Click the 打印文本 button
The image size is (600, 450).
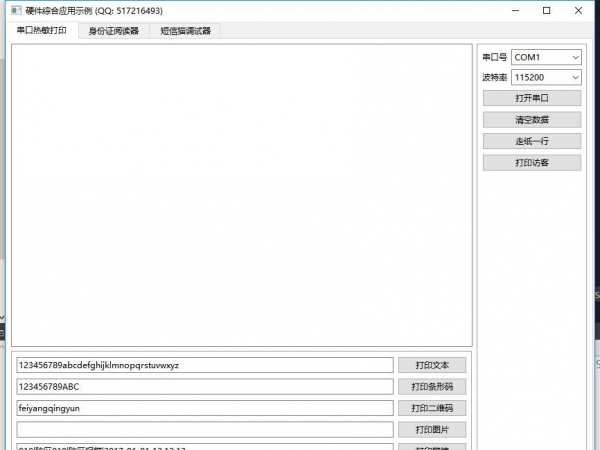coord(432,365)
